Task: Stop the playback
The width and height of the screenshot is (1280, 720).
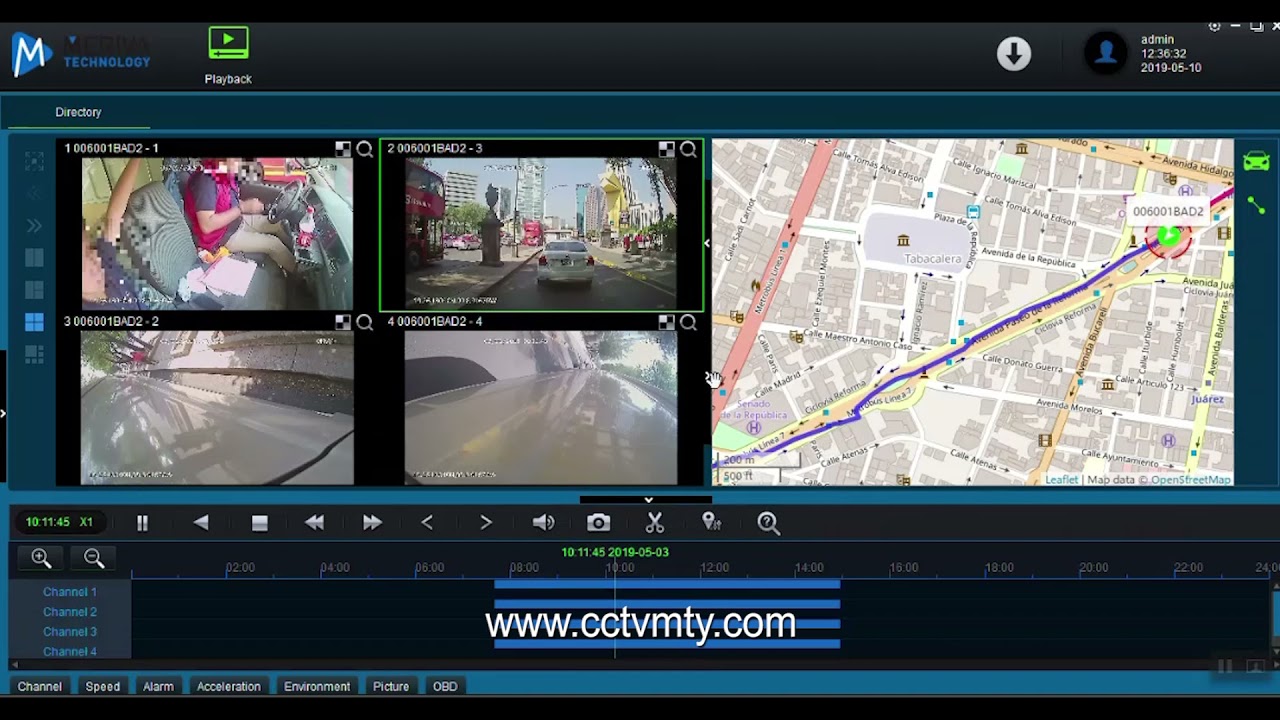Action: 259,523
